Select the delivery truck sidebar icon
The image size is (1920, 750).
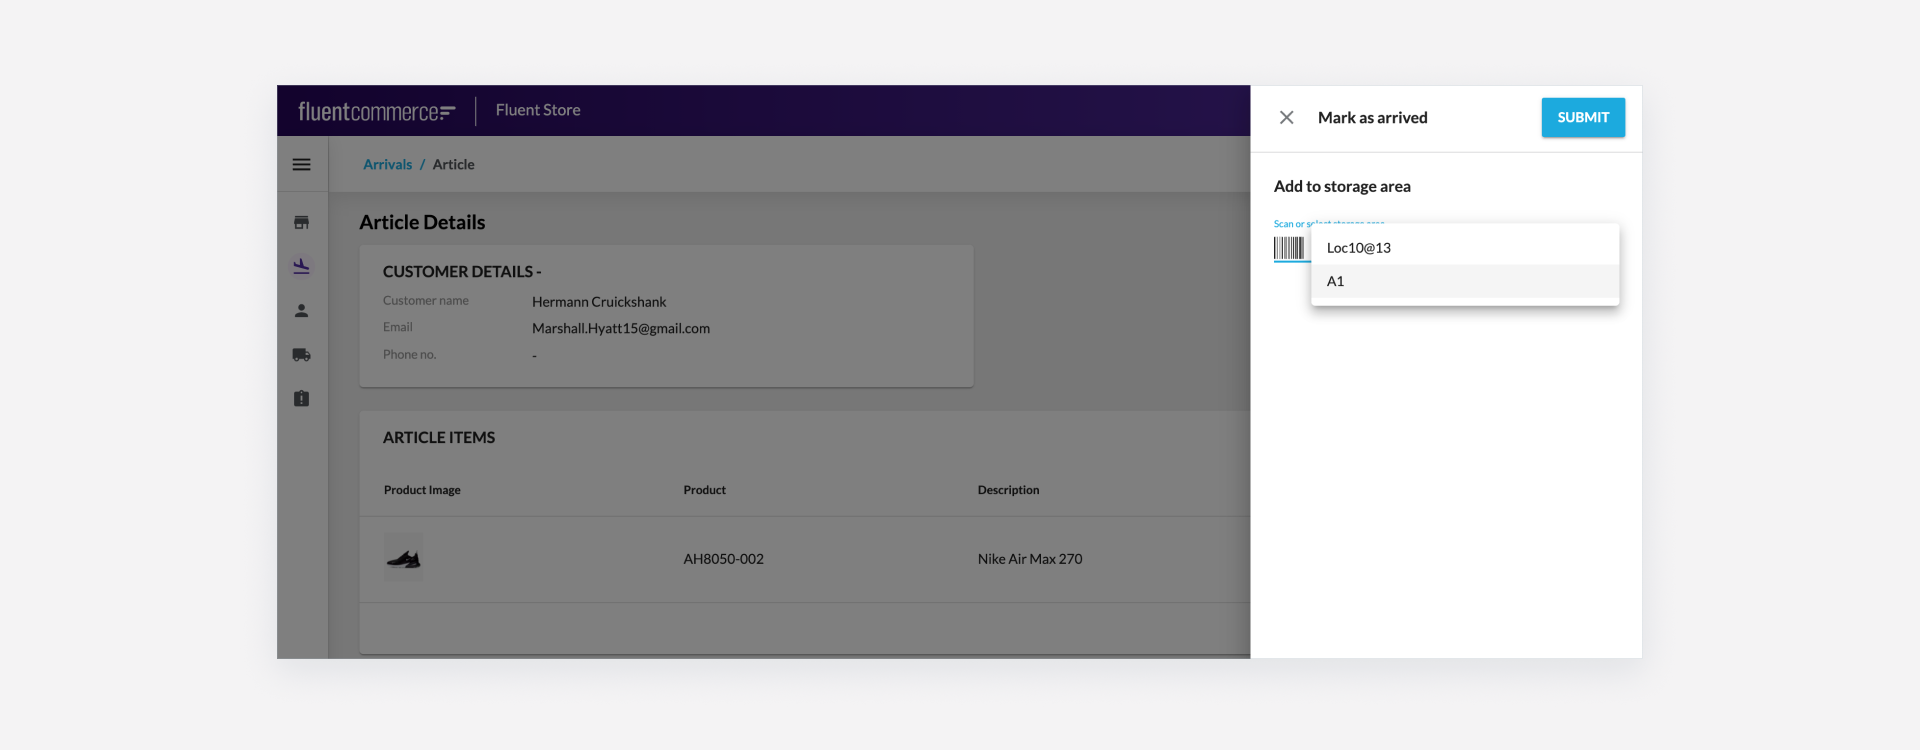pos(301,355)
